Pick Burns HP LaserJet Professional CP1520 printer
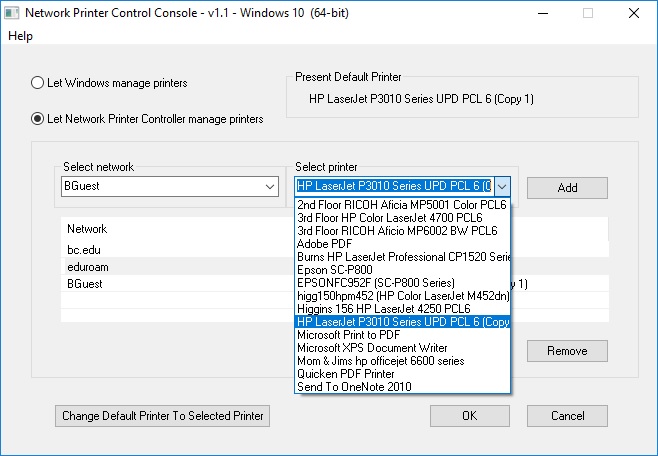Viewport: 658px width, 456px height. [402, 257]
